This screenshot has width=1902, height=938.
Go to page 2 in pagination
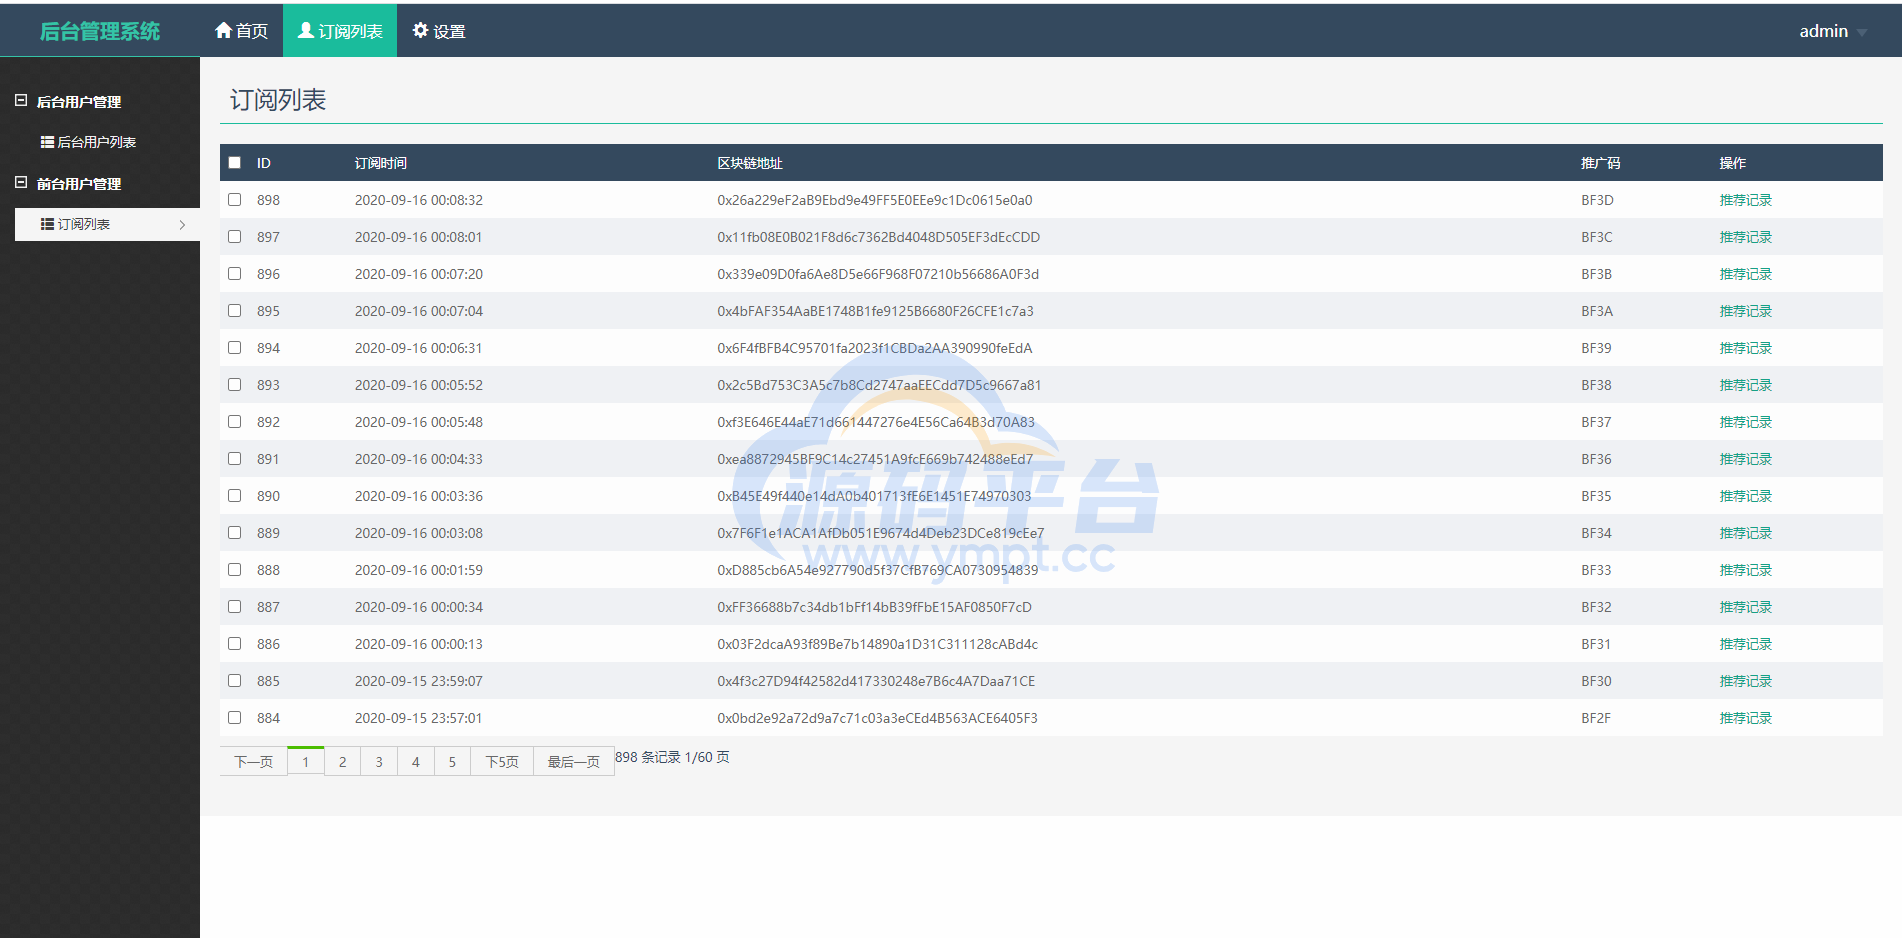tap(342, 761)
